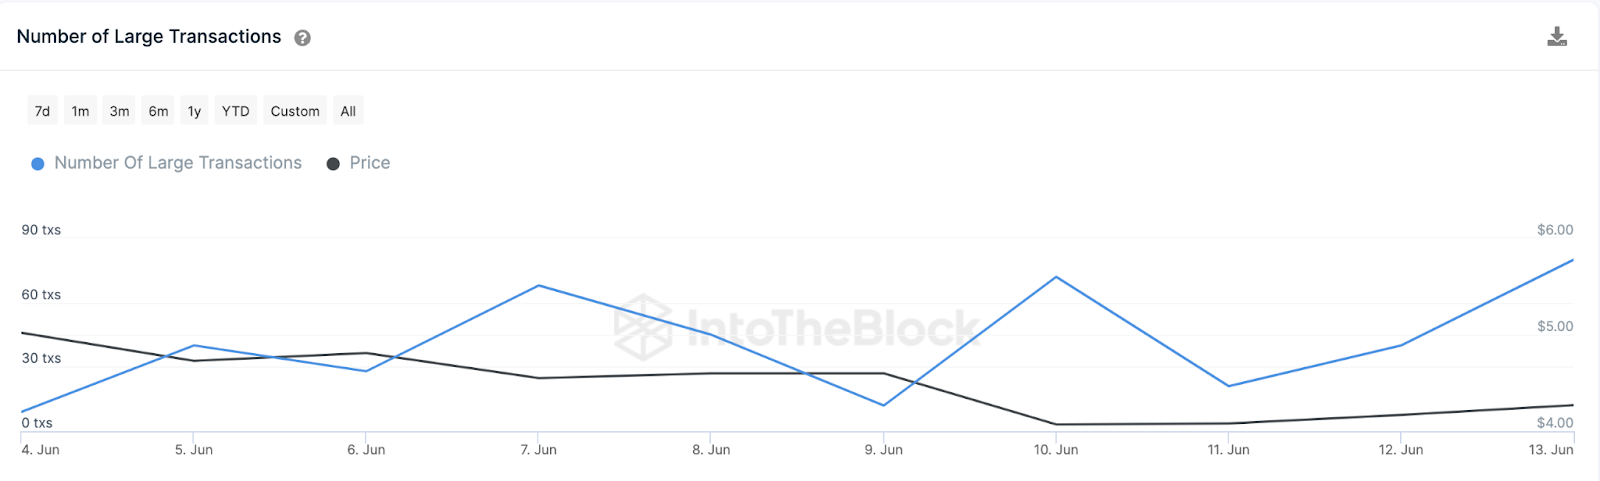Click the 7. Jun transactions peak

(x=539, y=286)
